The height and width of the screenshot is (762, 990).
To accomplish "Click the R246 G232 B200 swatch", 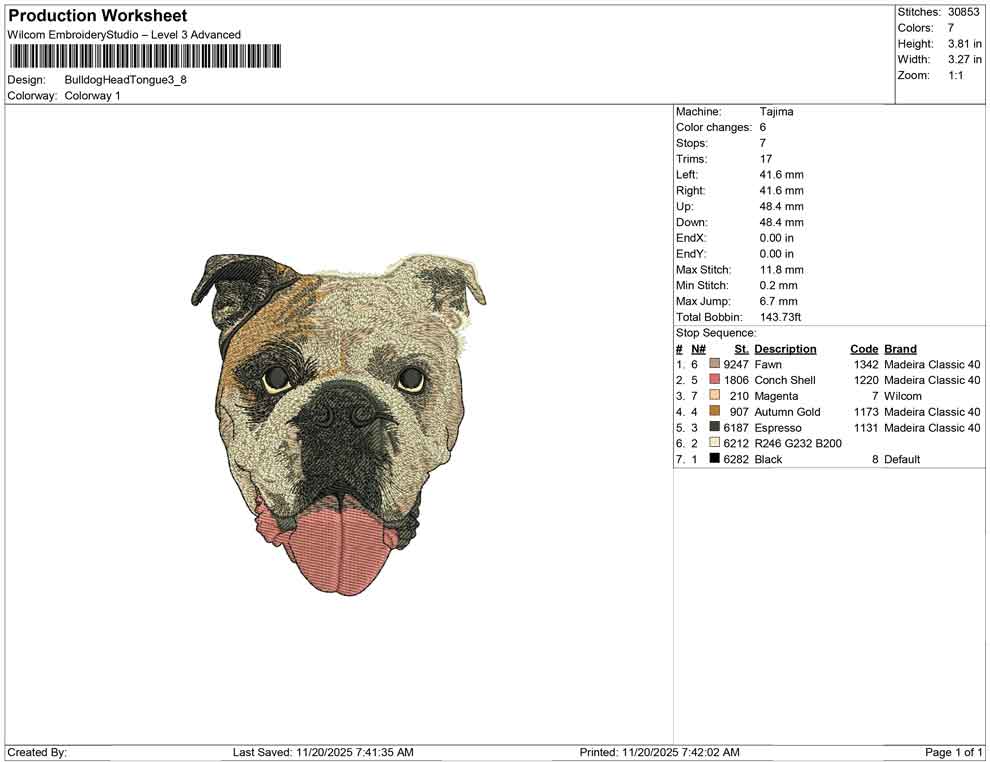I will (713, 443).
